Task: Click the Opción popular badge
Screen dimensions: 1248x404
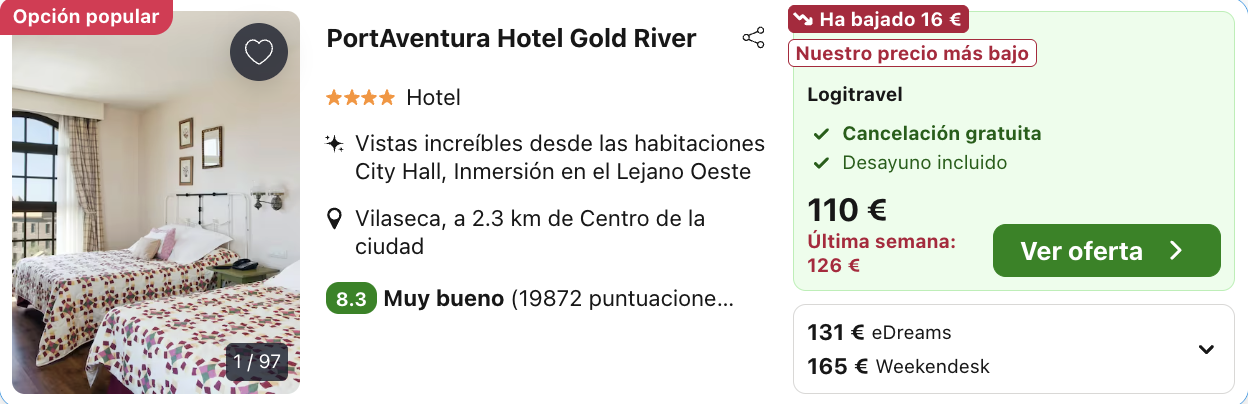Action: coord(87,17)
